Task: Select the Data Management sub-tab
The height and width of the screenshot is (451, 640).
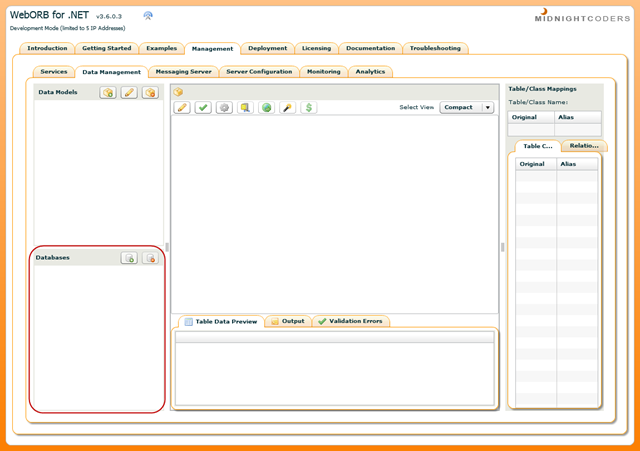Action: coord(111,72)
